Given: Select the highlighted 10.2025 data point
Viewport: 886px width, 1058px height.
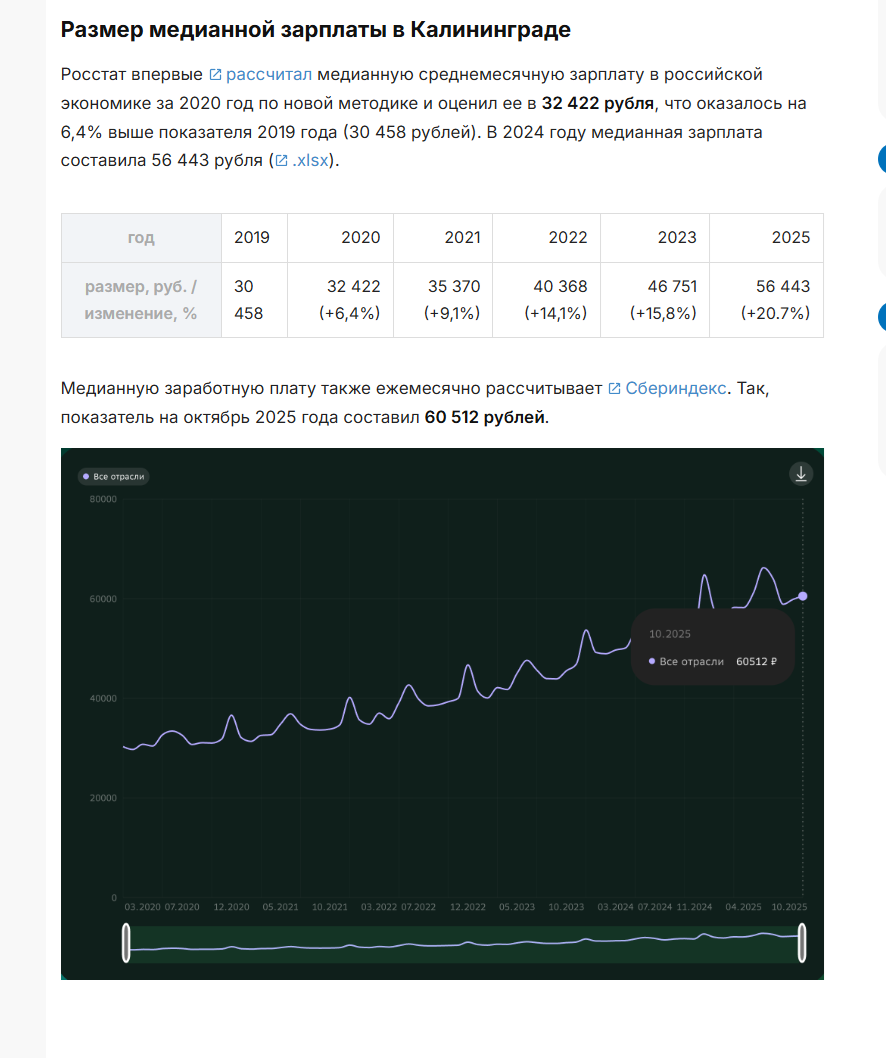Looking at the screenshot, I should point(802,596).
